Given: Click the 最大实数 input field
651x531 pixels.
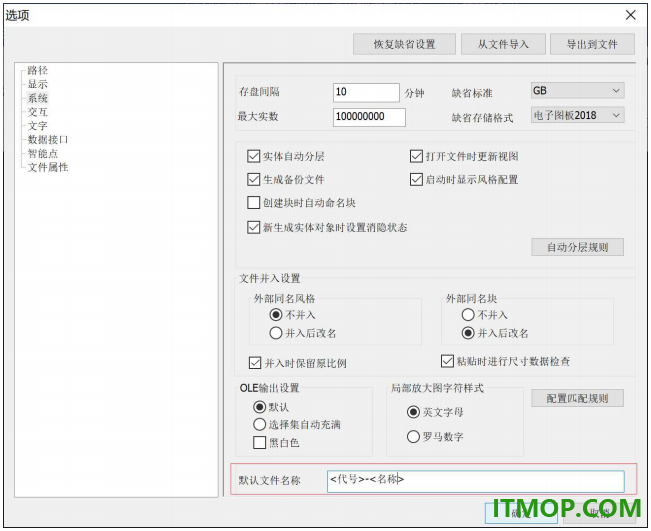Looking at the screenshot, I should click(x=369, y=117).
